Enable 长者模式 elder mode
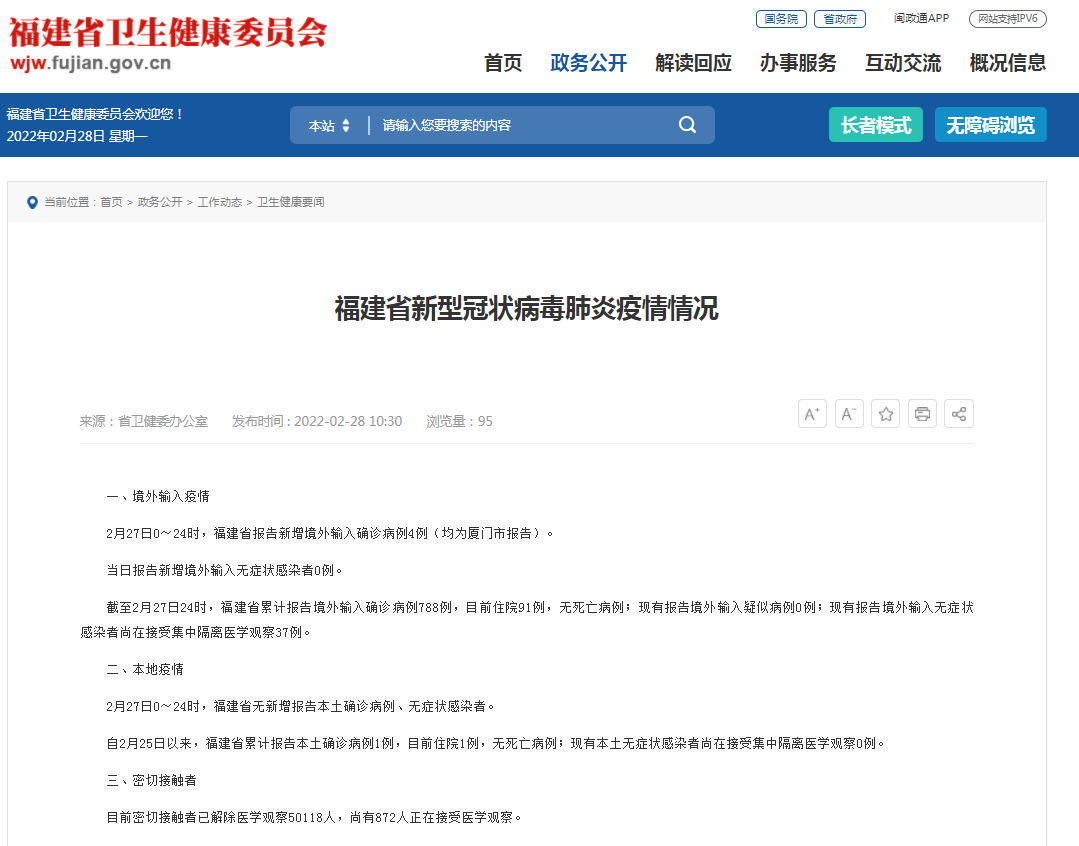This screenshot has width=1079, height=846. tap(875, 125)
